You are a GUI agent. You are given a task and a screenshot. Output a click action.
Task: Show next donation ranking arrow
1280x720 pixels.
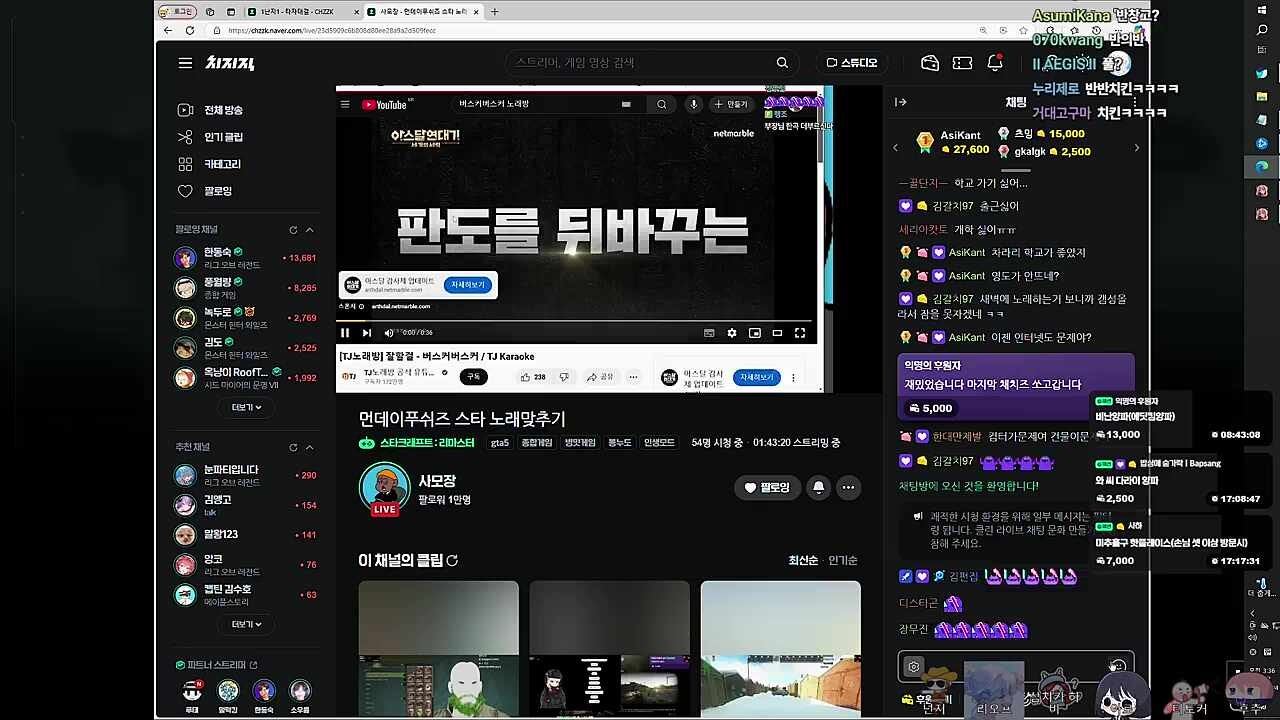coord(1136,148)
